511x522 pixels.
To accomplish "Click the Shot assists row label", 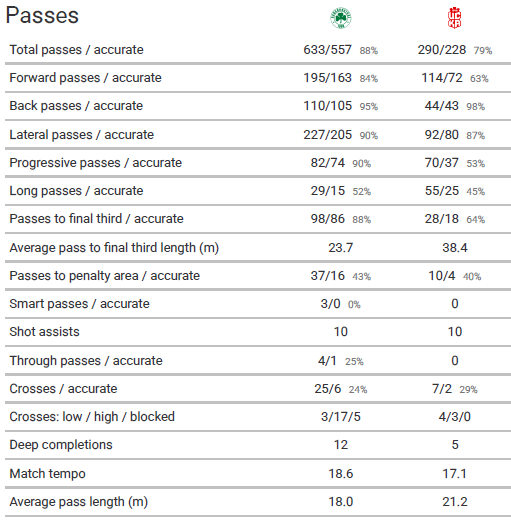I will click(x=44, y=332).
